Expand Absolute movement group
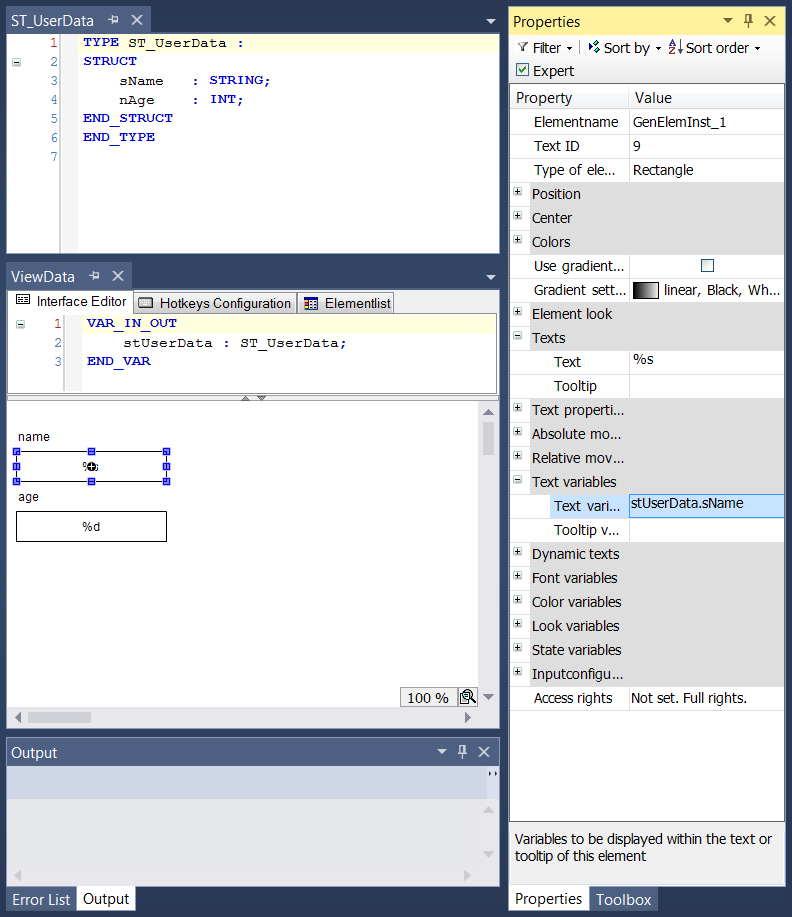The height and width of the screenshot is (917, 792). [518, 432]
